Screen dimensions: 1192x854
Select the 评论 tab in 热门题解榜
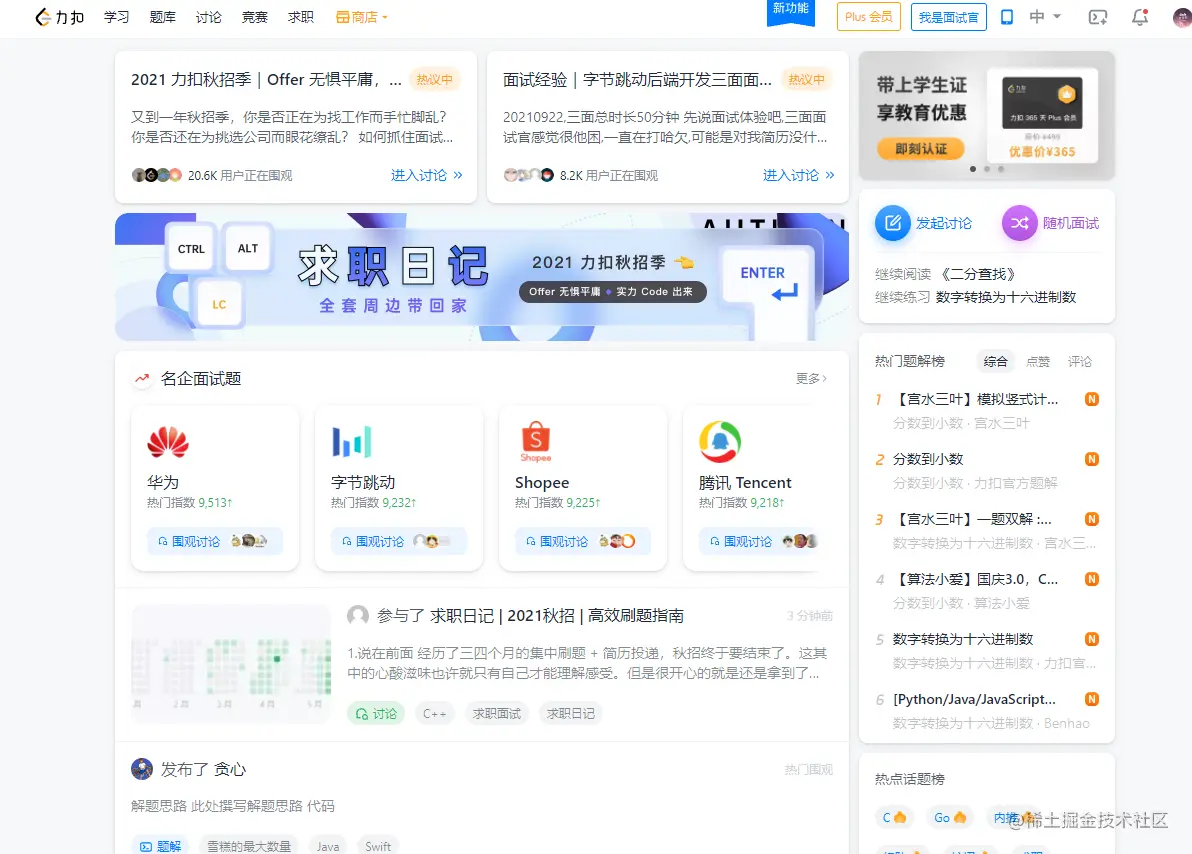1079,361
